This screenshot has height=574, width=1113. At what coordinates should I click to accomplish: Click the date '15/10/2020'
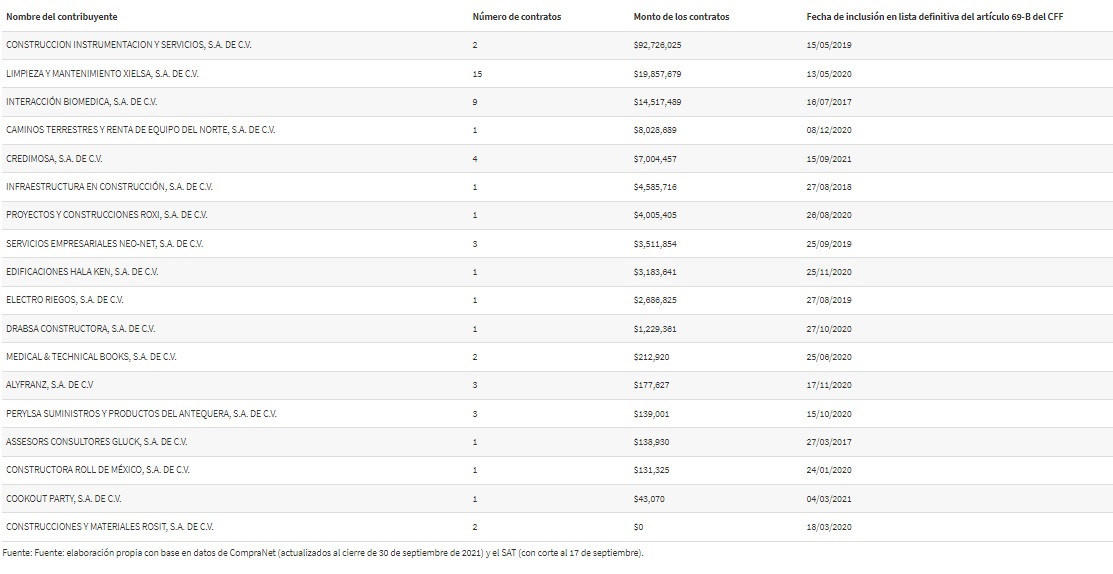tap(829, 414)
